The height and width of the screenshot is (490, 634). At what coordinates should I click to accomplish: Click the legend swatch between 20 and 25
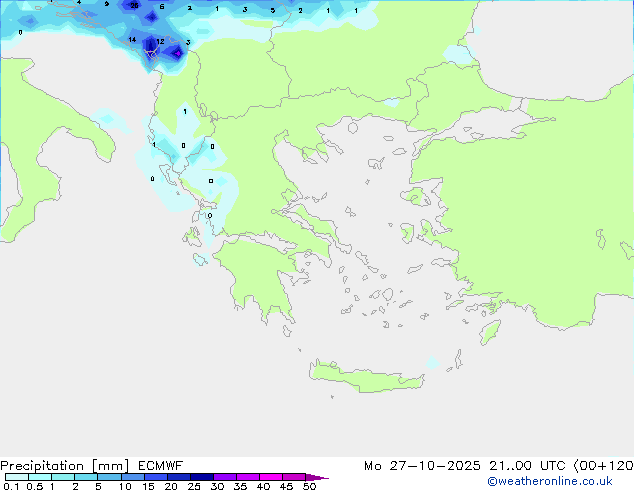(179, 477)
